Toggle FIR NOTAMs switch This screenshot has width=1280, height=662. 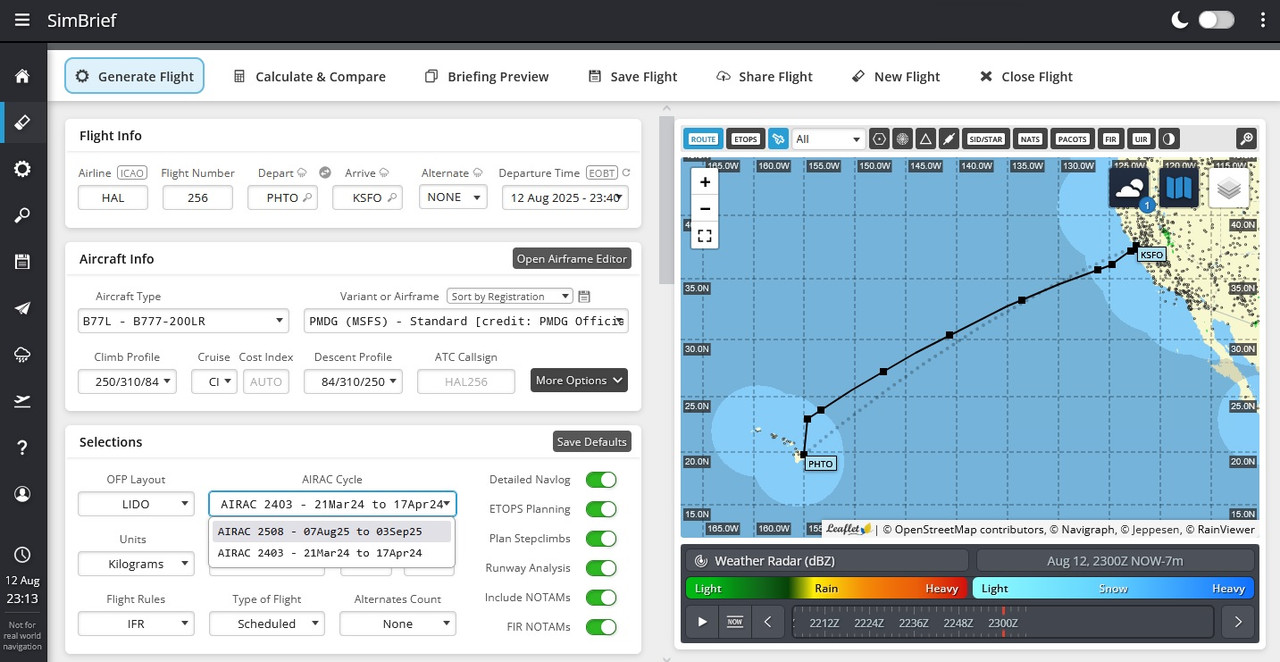pos(601,627)
